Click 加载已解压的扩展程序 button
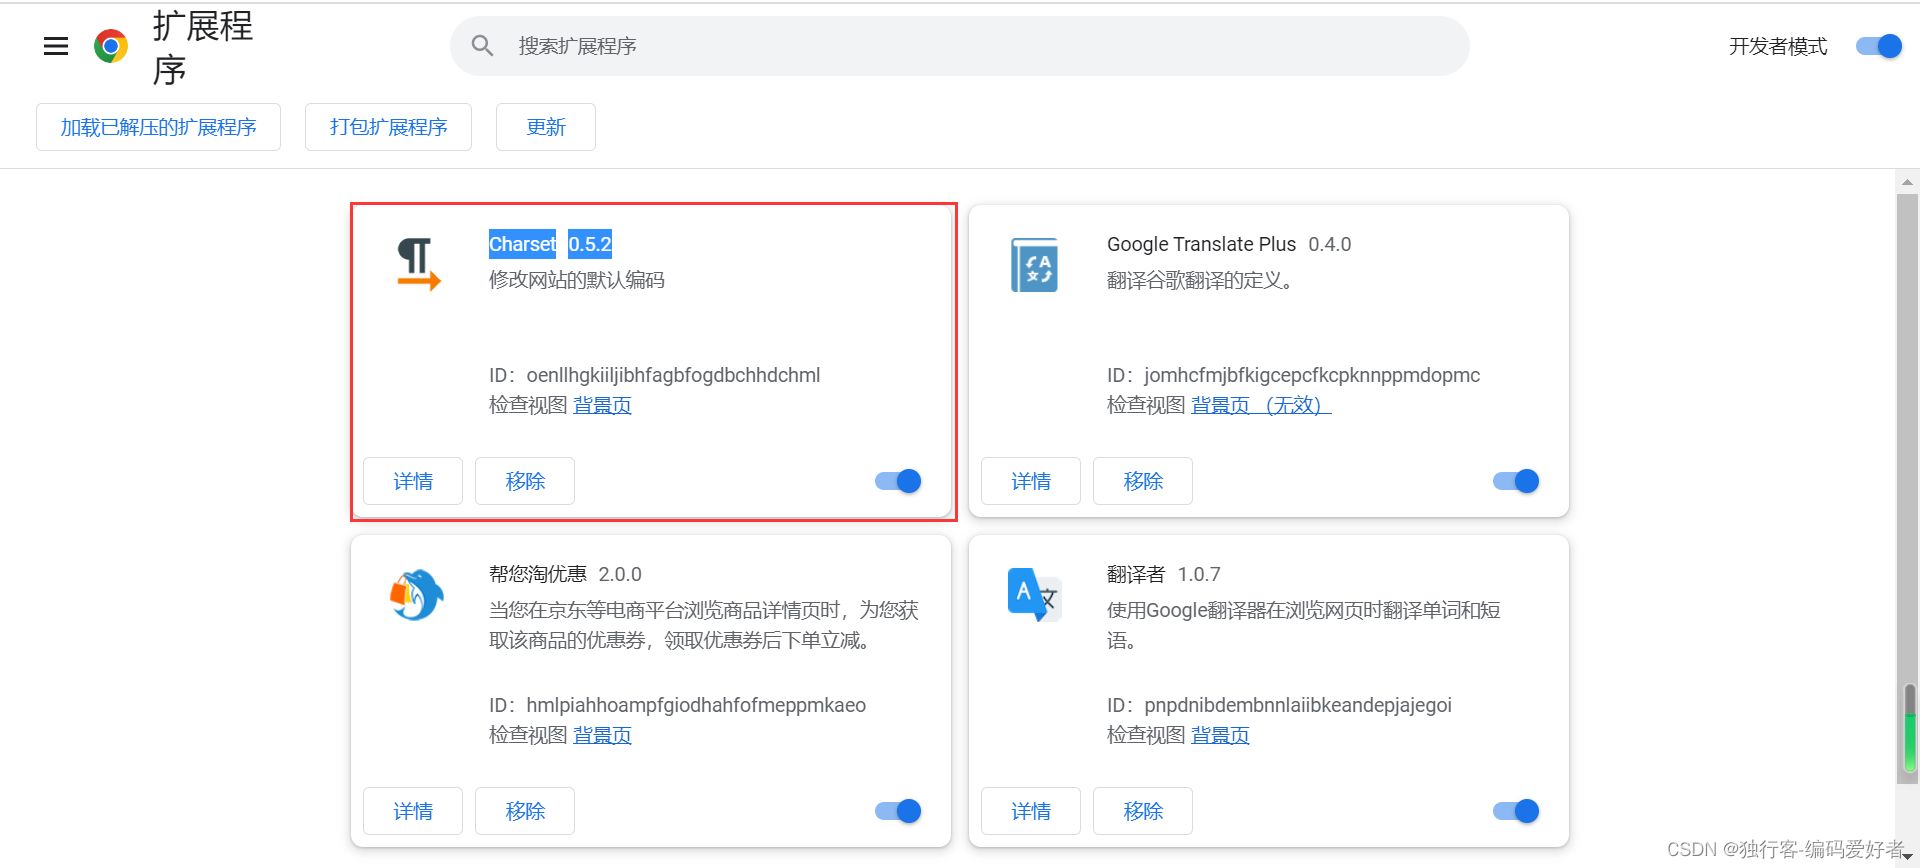 tap(158, 127)
